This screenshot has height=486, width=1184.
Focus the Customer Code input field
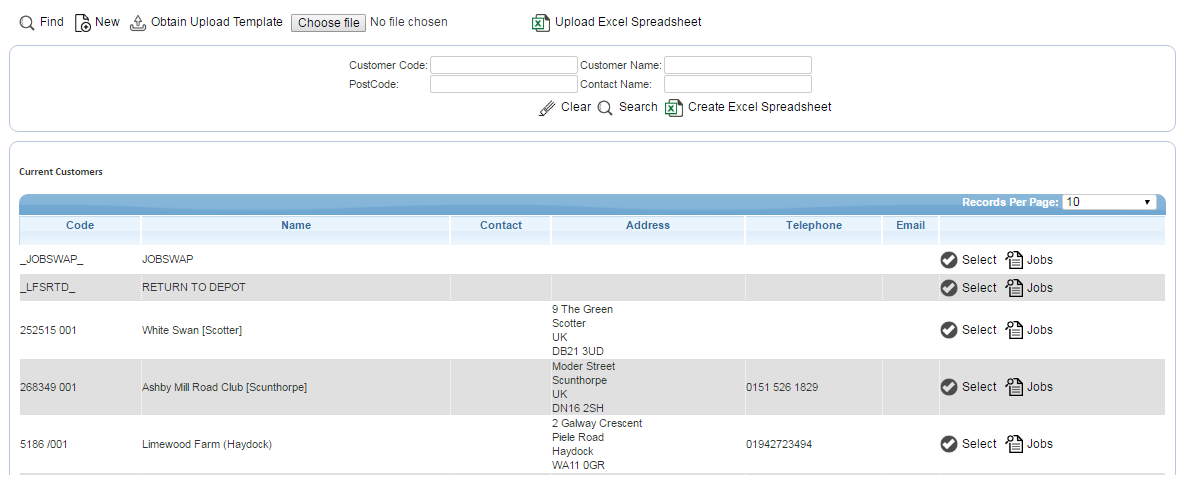(504, 65)
